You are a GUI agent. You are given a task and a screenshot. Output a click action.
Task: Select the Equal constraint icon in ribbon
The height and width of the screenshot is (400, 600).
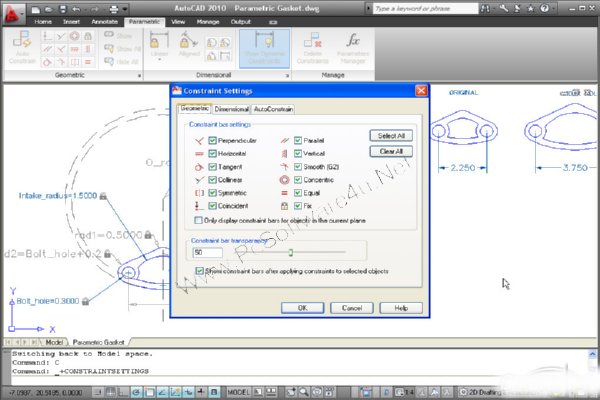pyautogui.click(x=88, y=62)
